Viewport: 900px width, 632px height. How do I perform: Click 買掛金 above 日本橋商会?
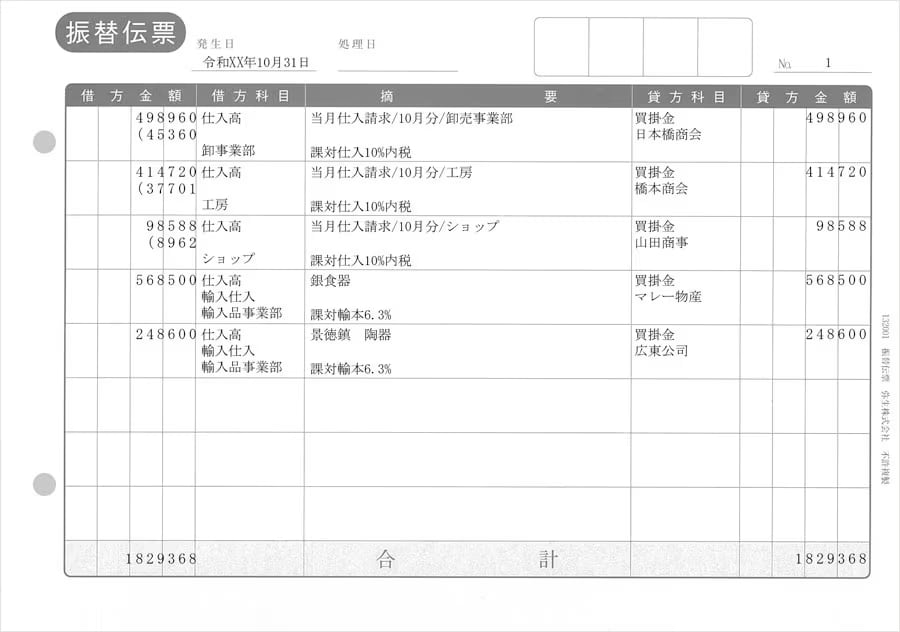[655, 118]
